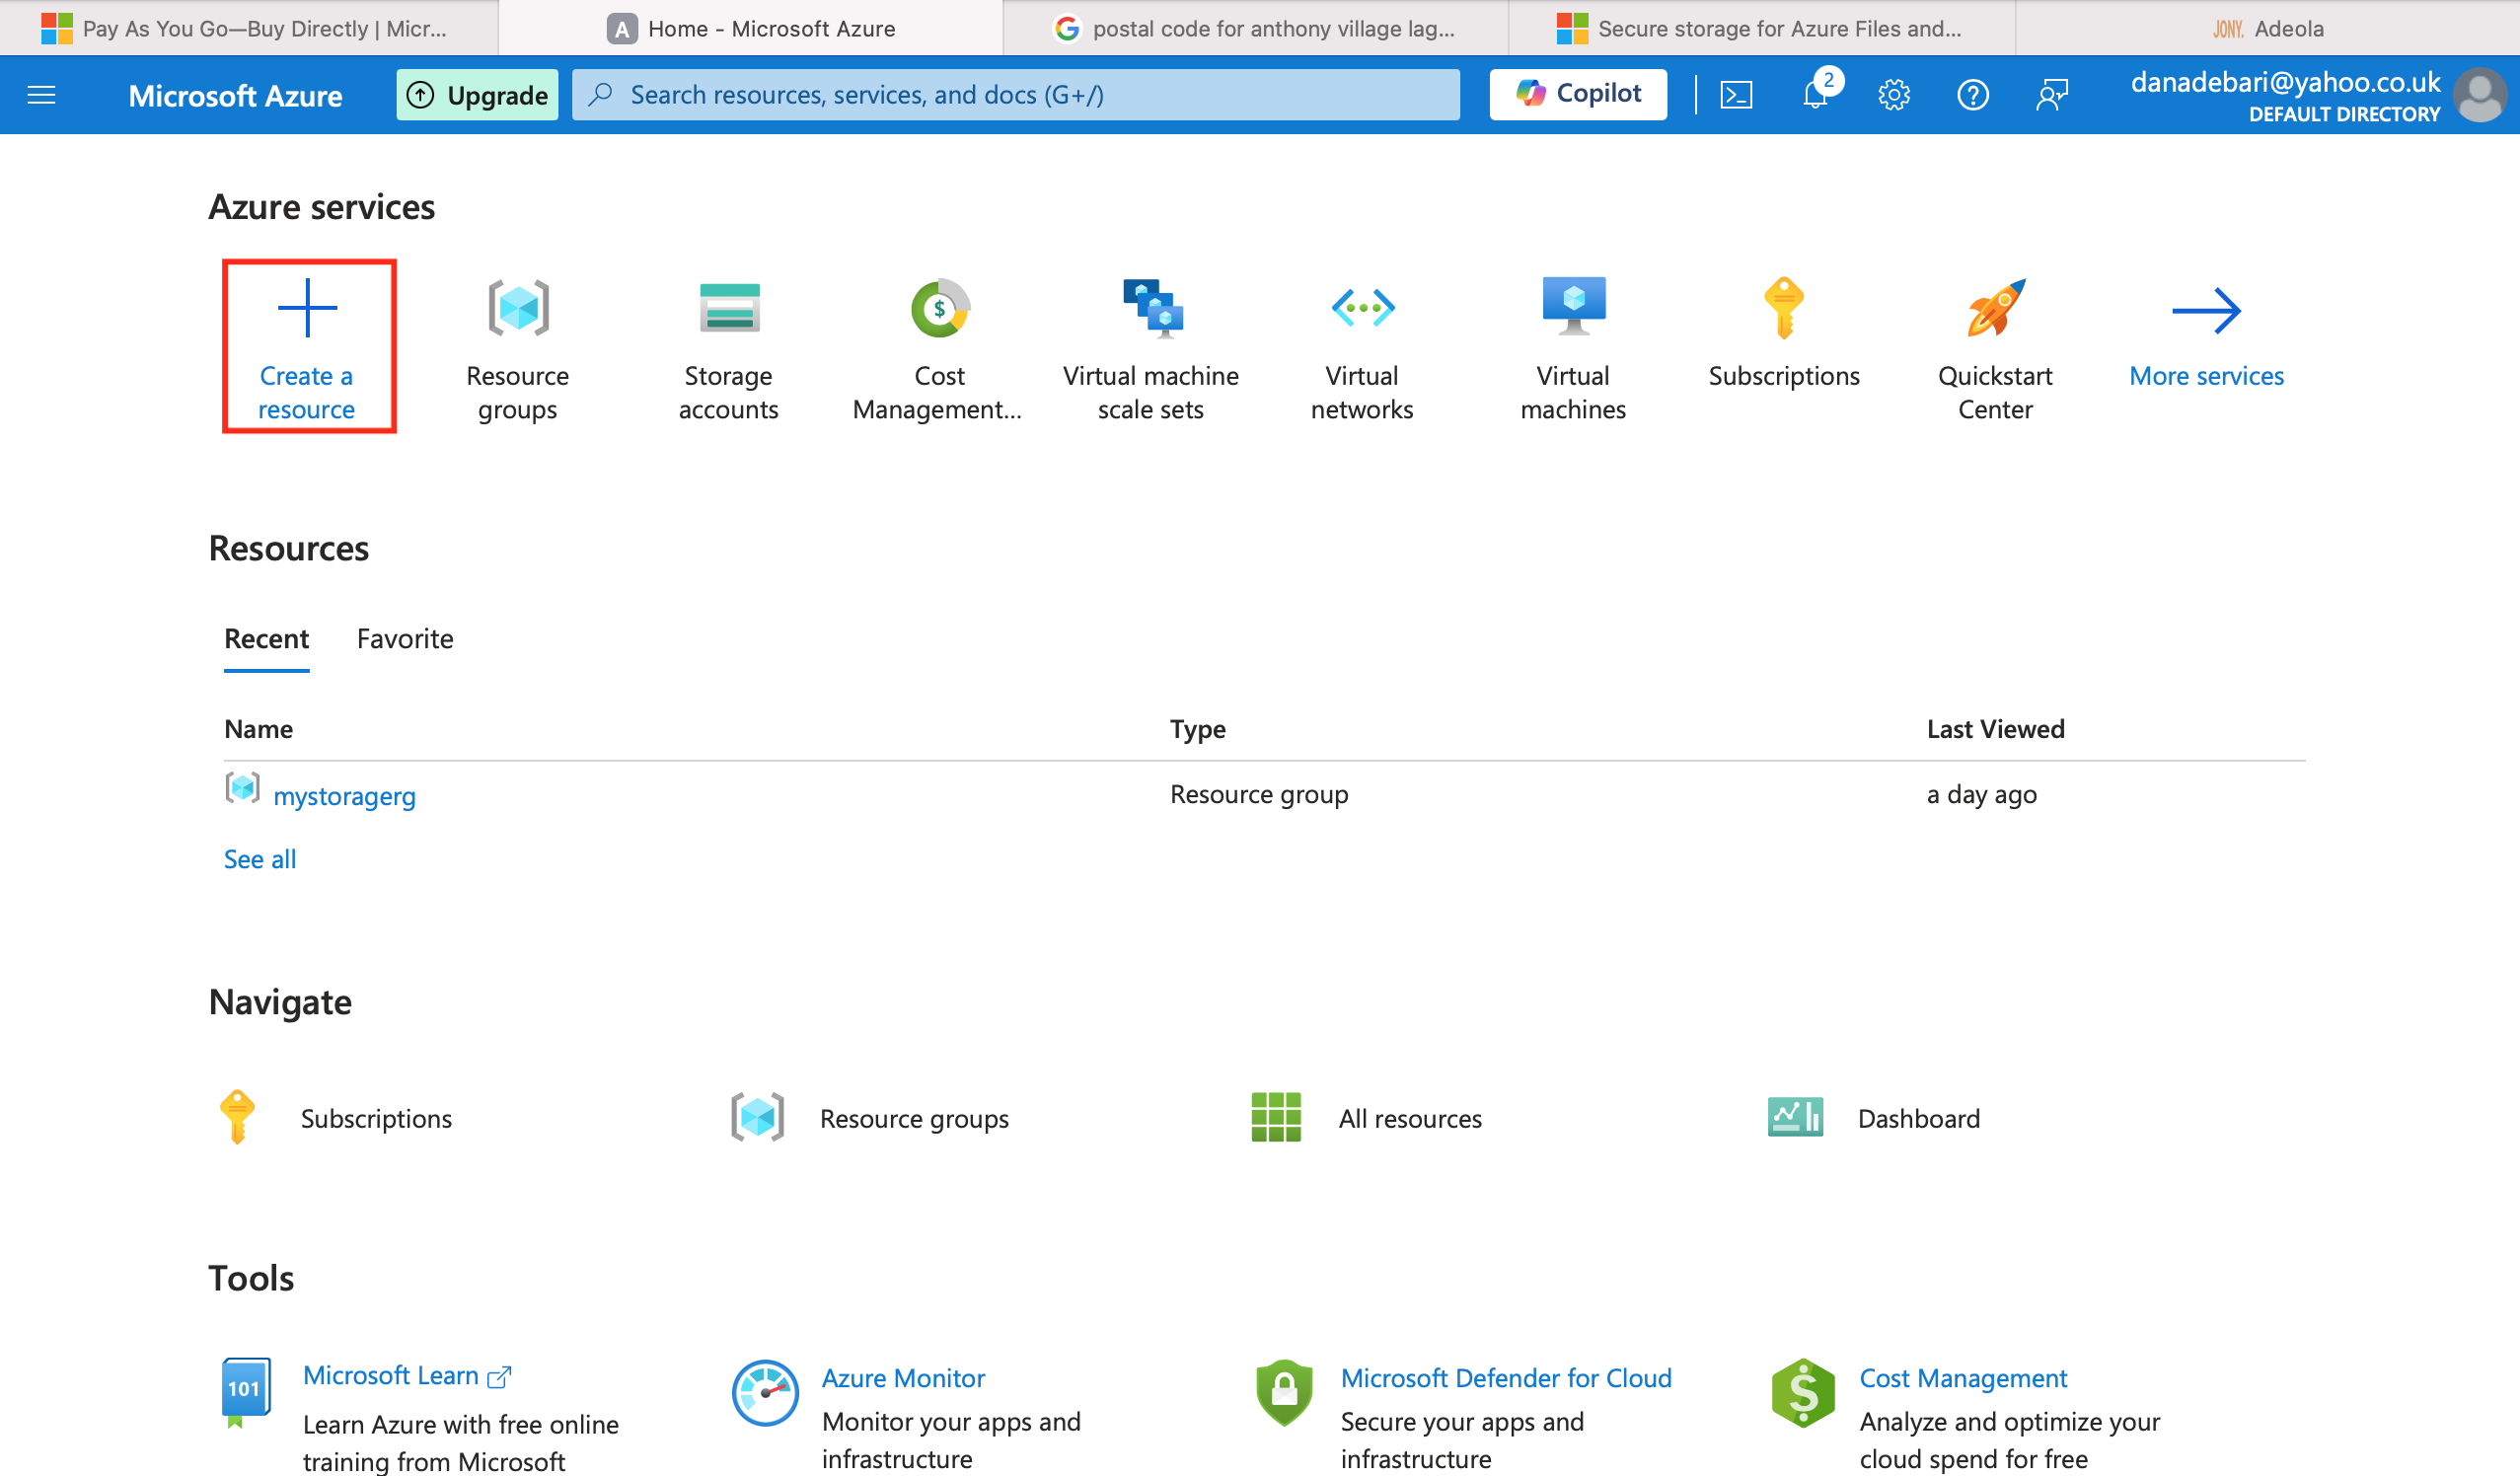Open Cost Management service icon
The height and width of the screenshot is (1476, 2520).
pos(939,308)
